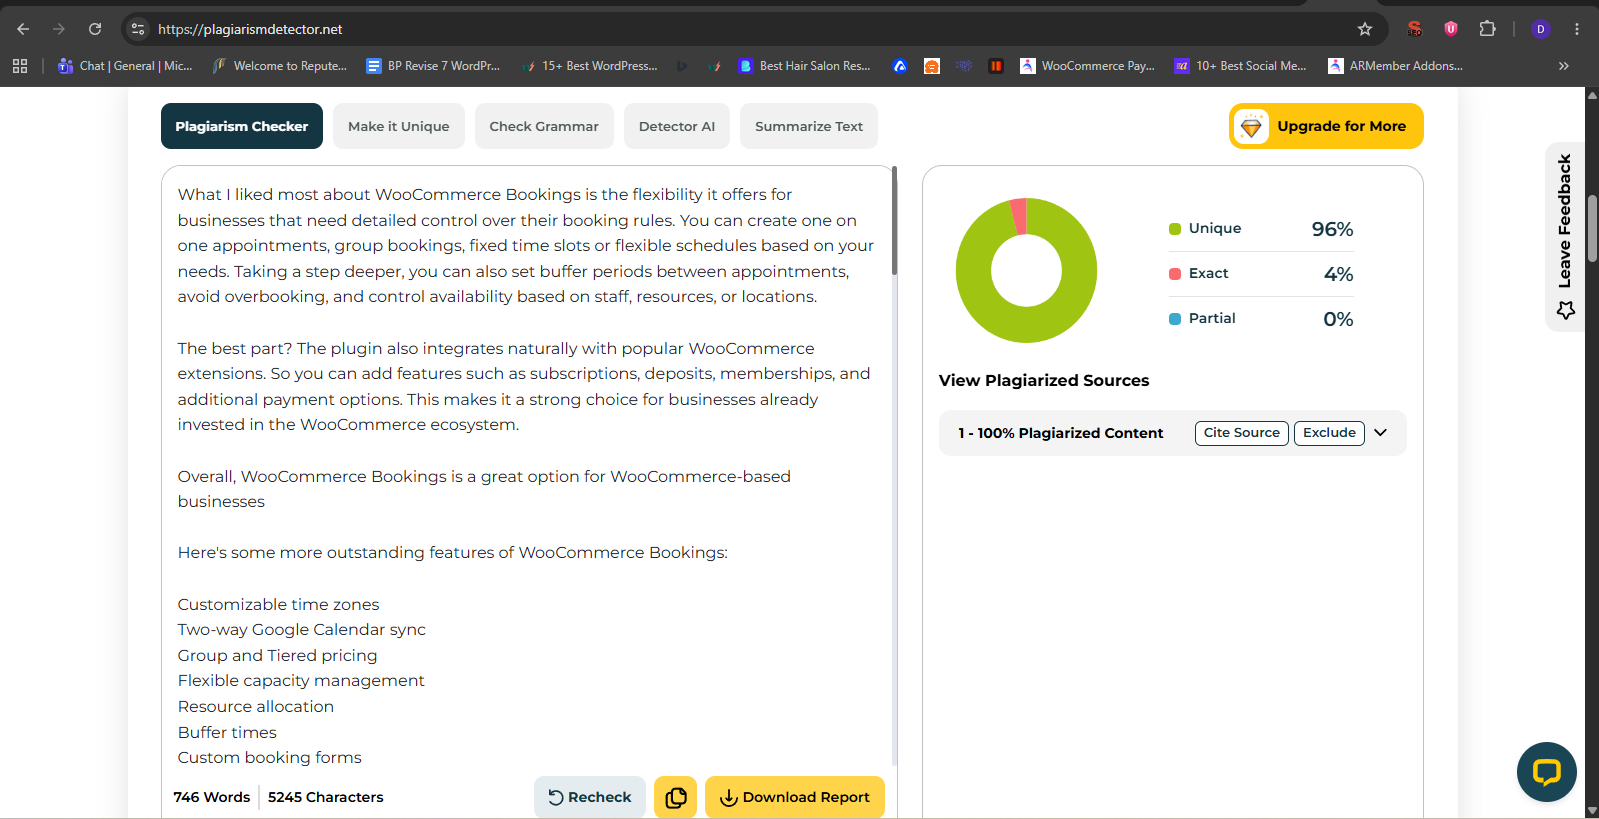The image size is (1599, 819).
Task: Click 'Resource allocation' line
Action: pyautogui.click(x=256, y=707)
